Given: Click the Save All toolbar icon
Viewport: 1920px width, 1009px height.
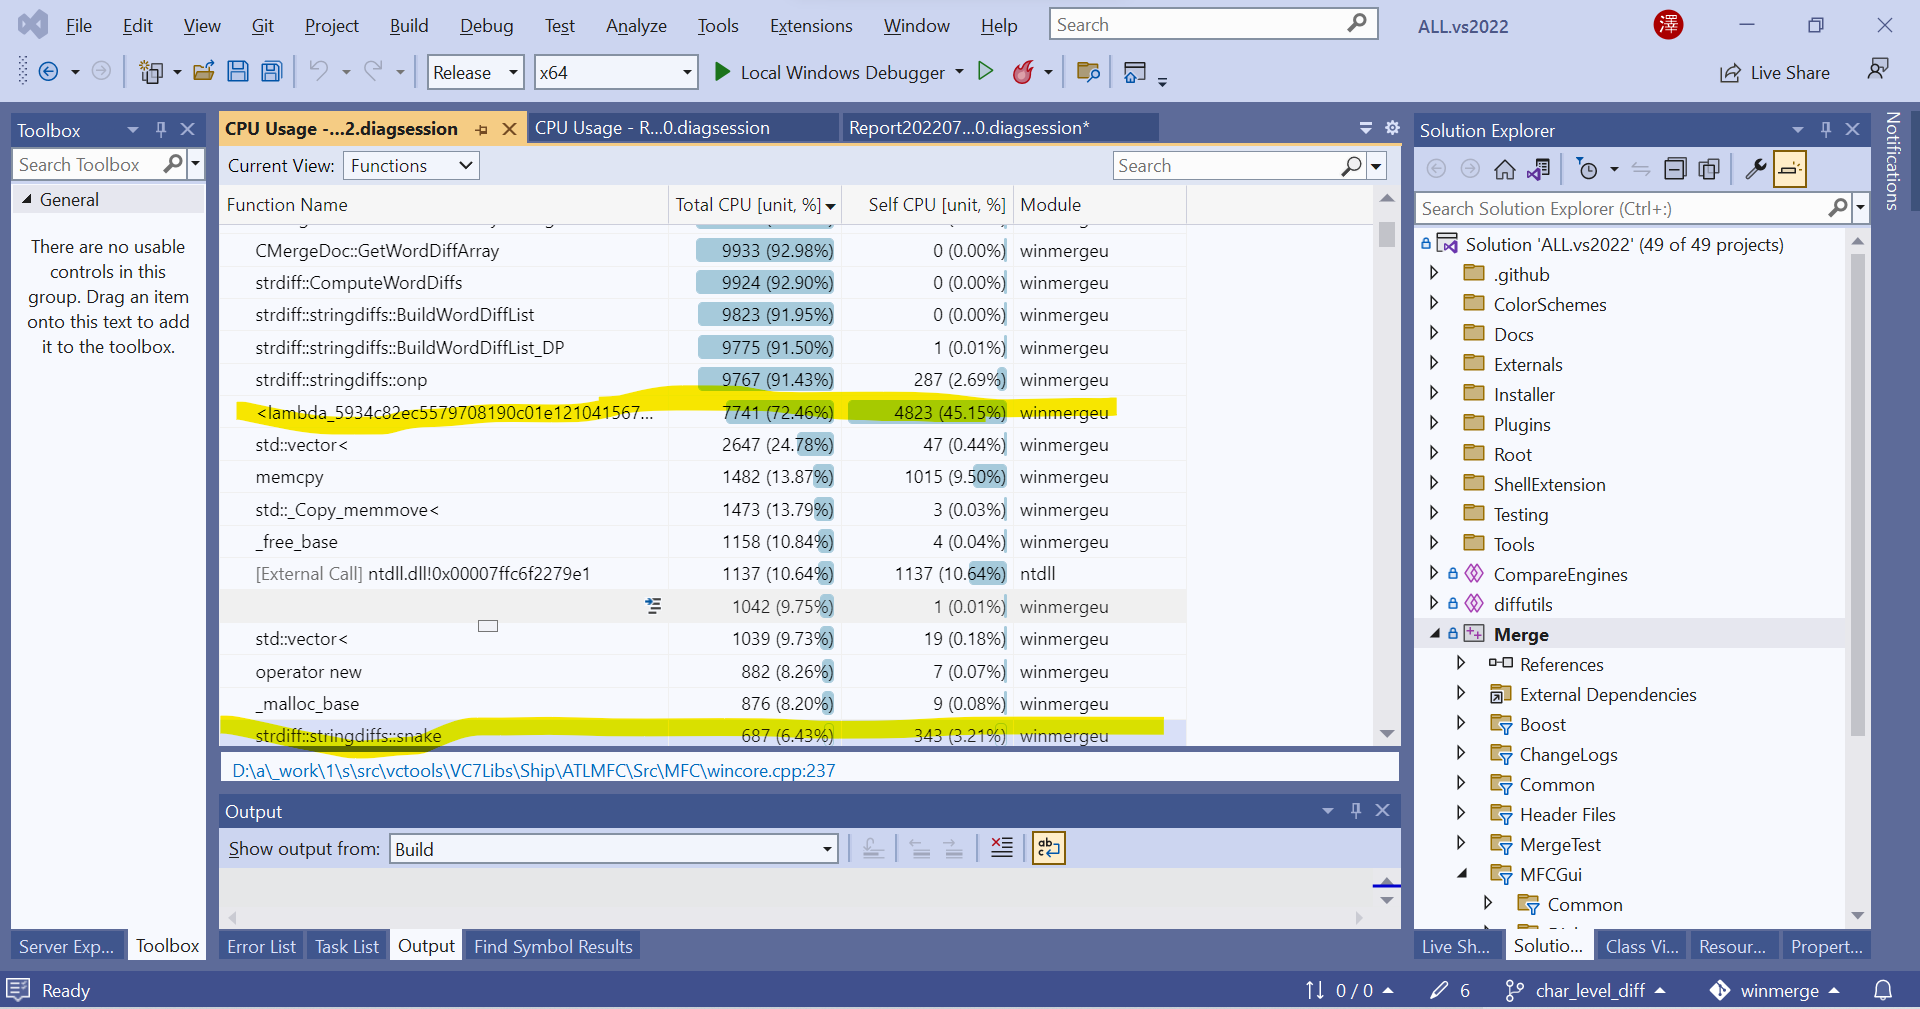Looking at the screenshot, I should click(x=271, y=72).
